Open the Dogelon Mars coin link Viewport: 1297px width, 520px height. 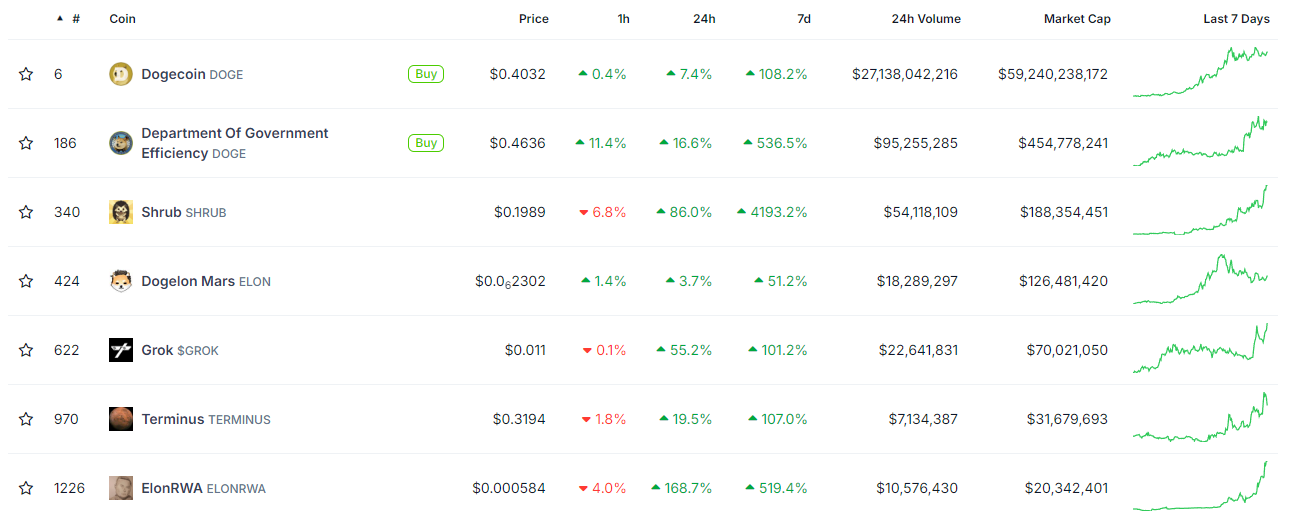pyautogui.click(x=188, y=281)
